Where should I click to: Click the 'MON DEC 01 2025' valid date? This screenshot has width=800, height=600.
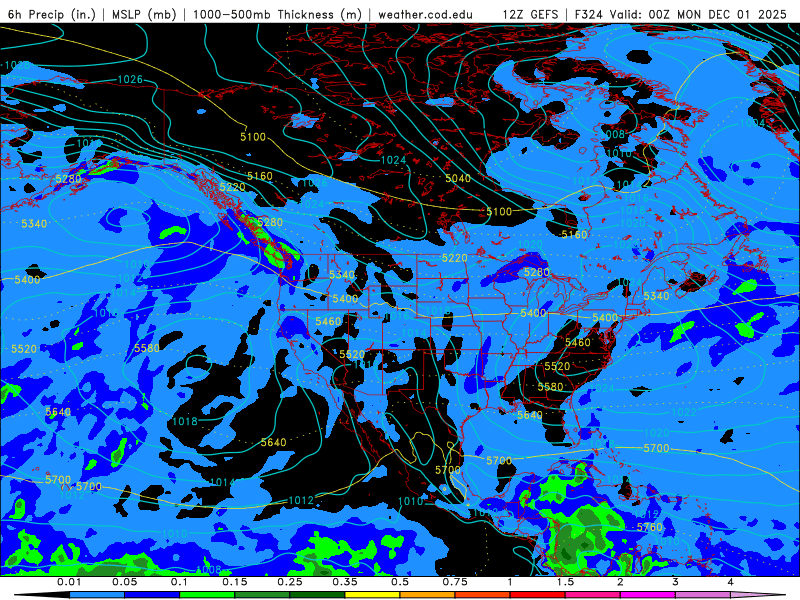click(x=732, y=14)
